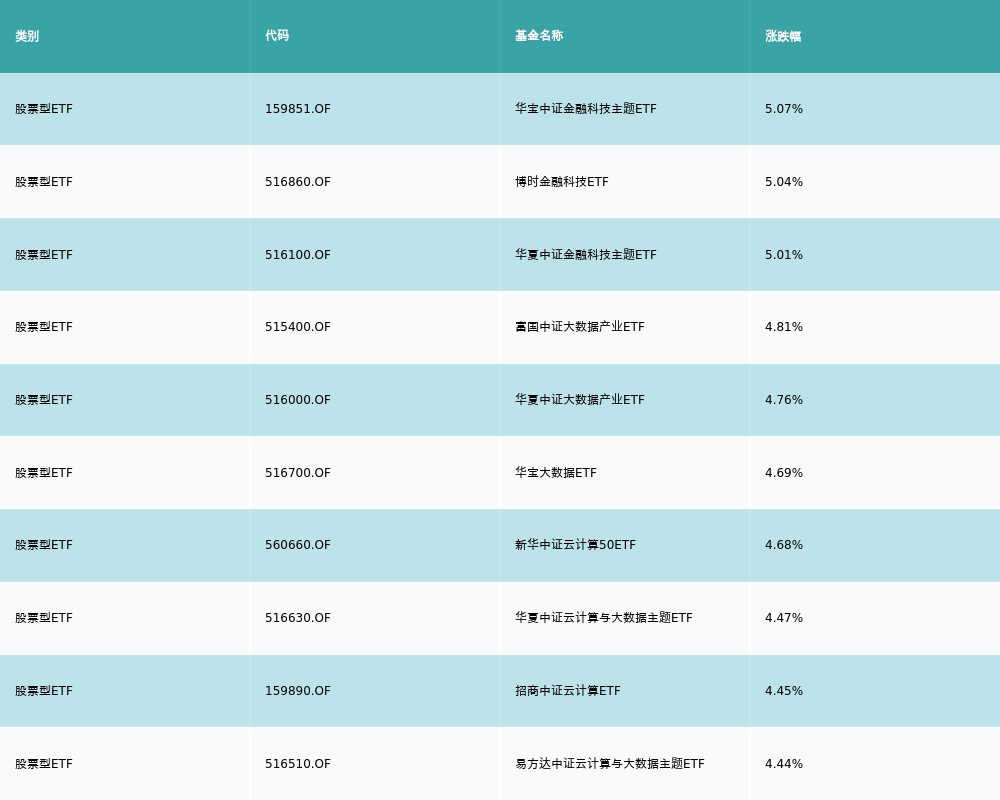Select fund code 515400.OF
The image size is (1000, 800).
pos(298,327)
